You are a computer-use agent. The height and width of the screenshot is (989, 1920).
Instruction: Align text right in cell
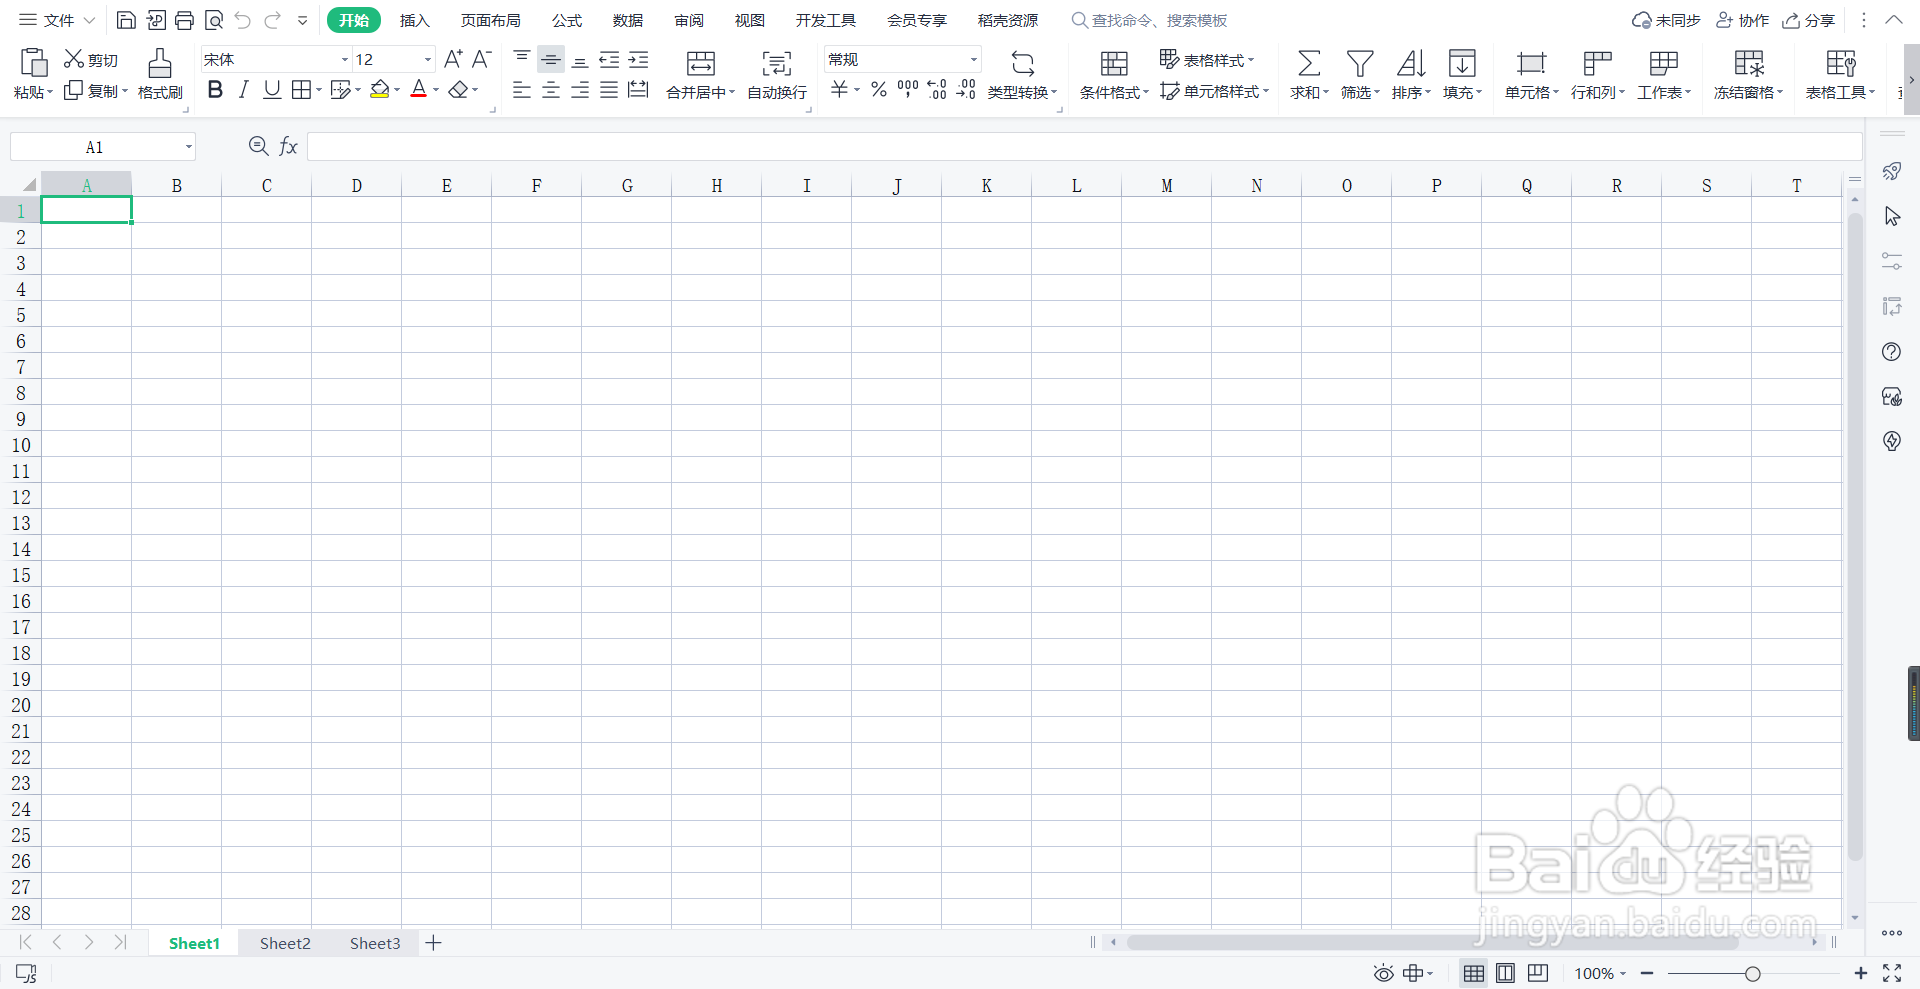pyautogui.click(x=580, y=91)
